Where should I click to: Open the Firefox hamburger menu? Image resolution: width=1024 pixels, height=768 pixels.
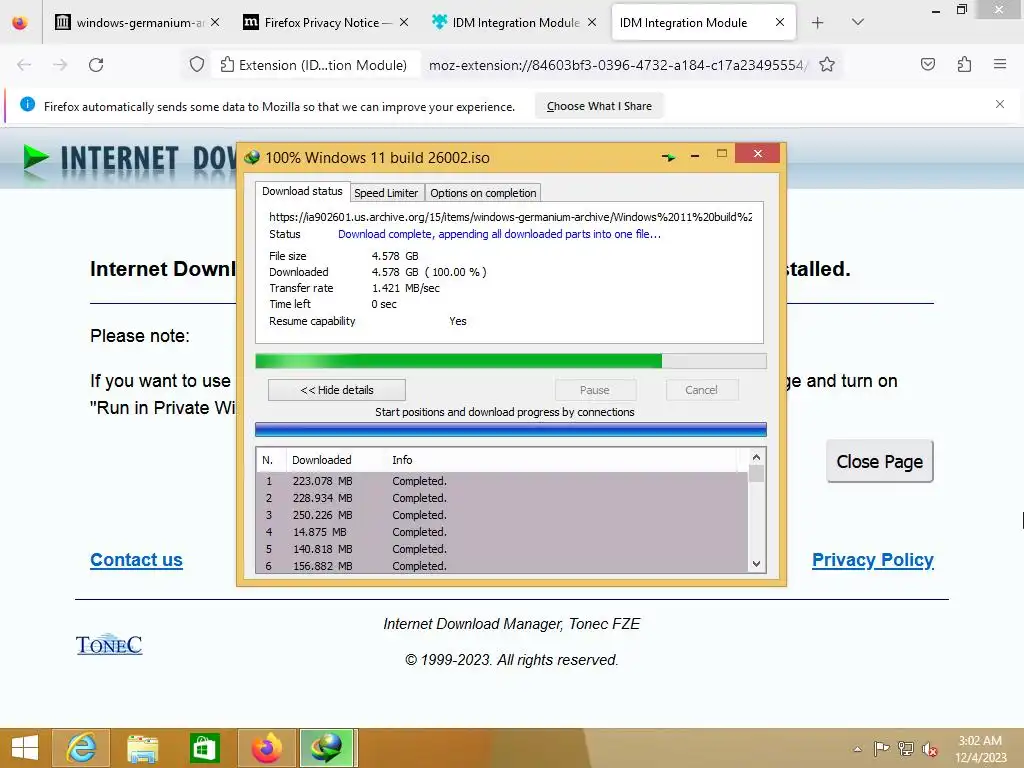(999, 64)
